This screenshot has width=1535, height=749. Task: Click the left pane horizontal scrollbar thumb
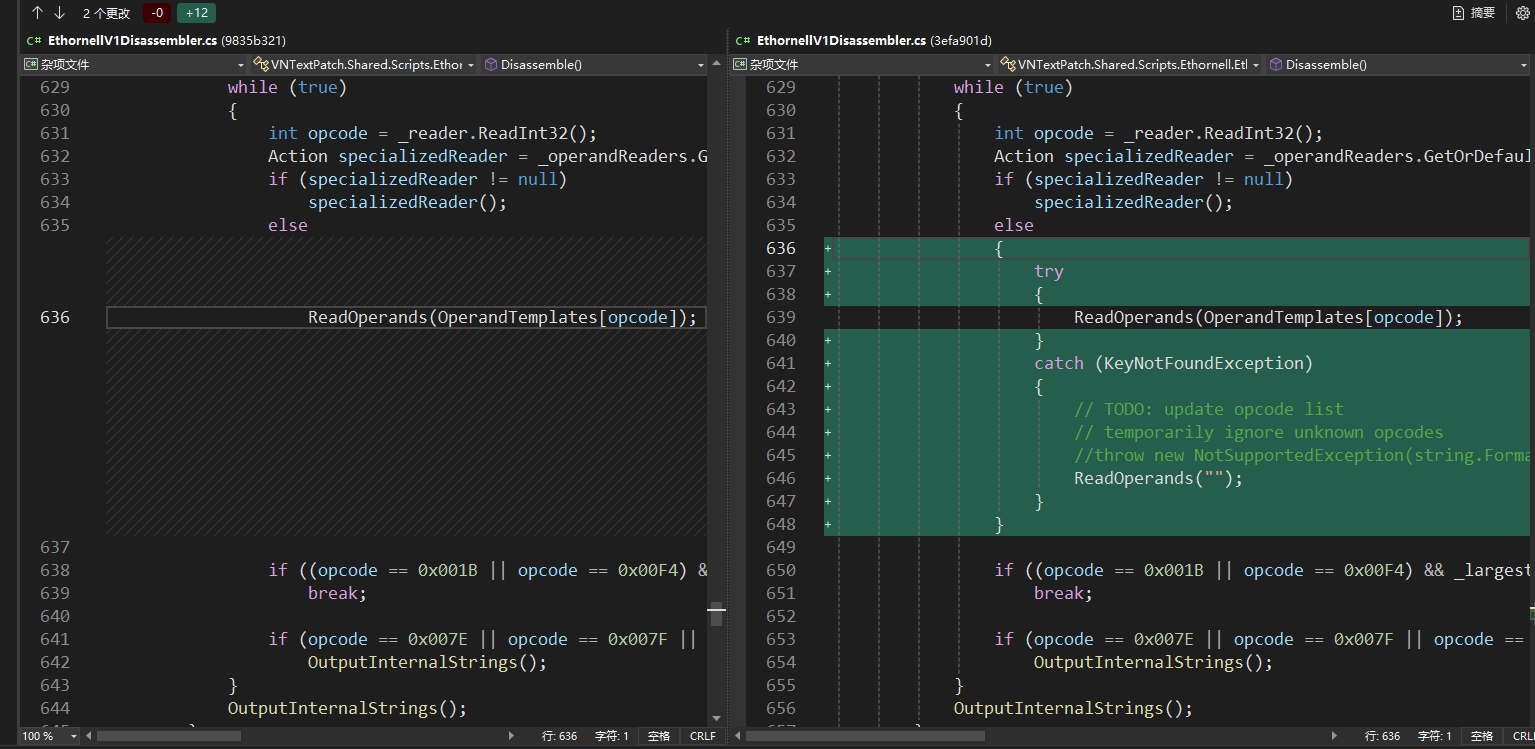[x=168, y=736]
